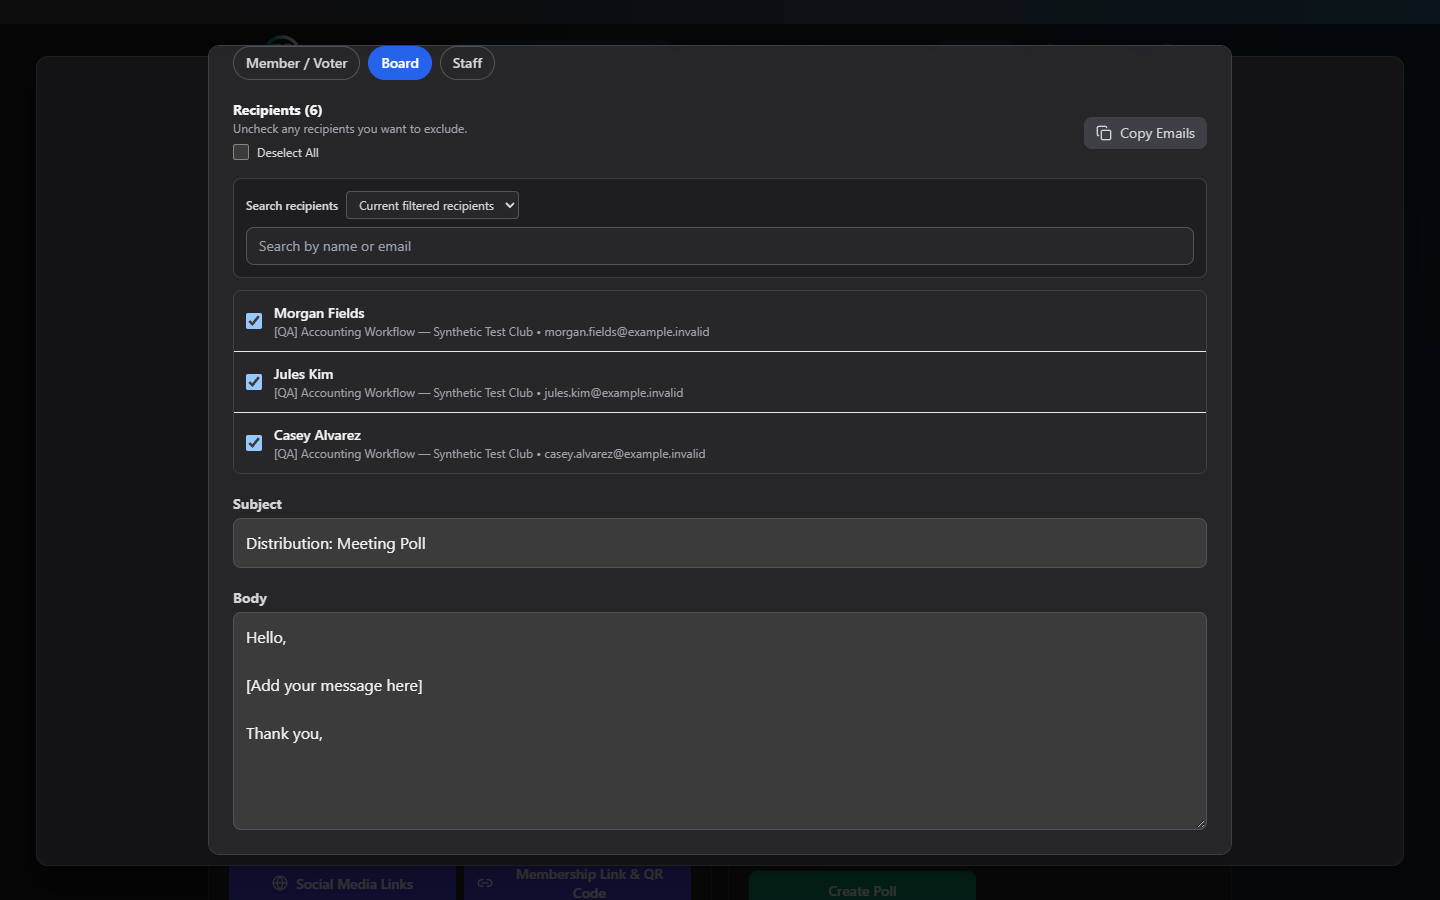Screen dimensions: 1440x900
Task: Click the Search recipients label
Action: (292, 206)
